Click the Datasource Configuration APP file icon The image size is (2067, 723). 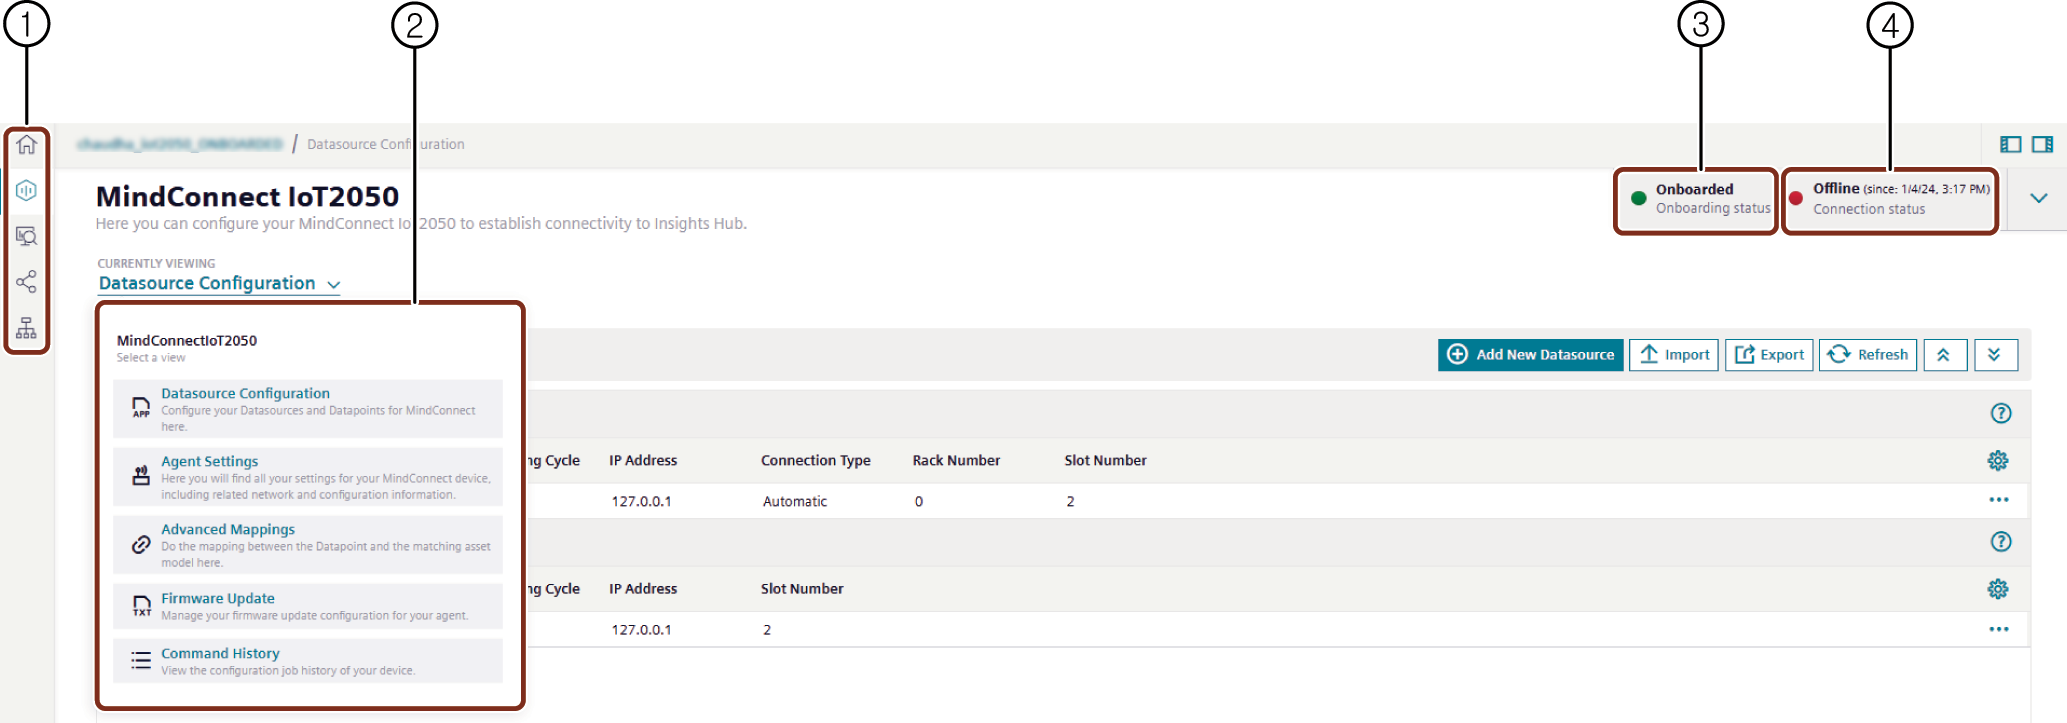141,407
